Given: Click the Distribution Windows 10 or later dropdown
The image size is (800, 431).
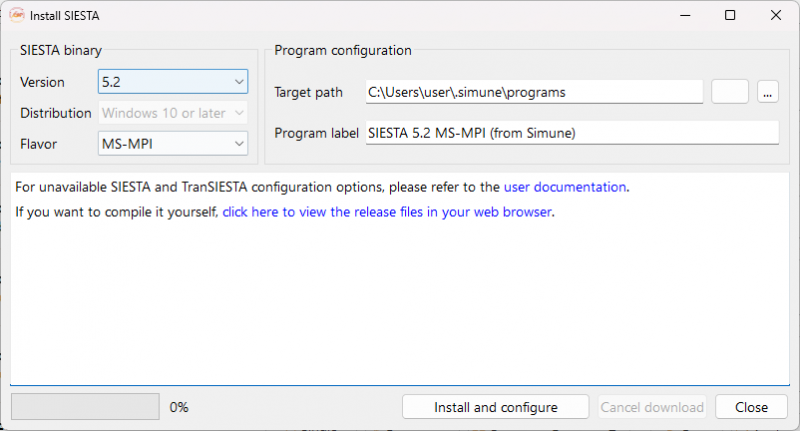Looking at the screenshot, I should [x=172, y=113].
